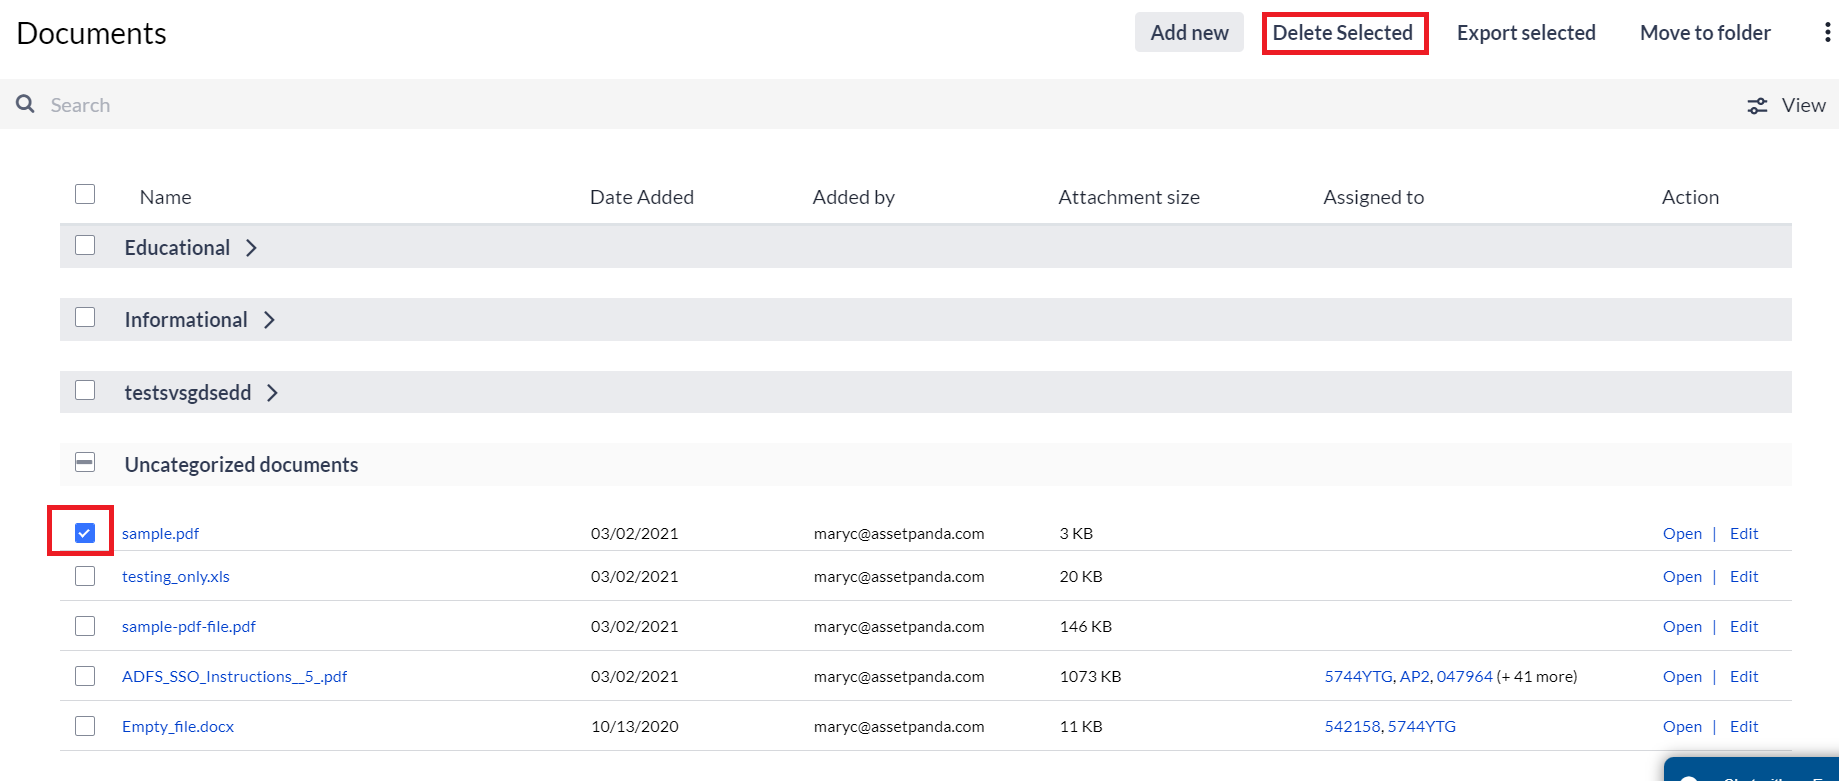Check the testing_only.xls checkbox
Screen dimensions: 1839x781
[x=85, y=576]
